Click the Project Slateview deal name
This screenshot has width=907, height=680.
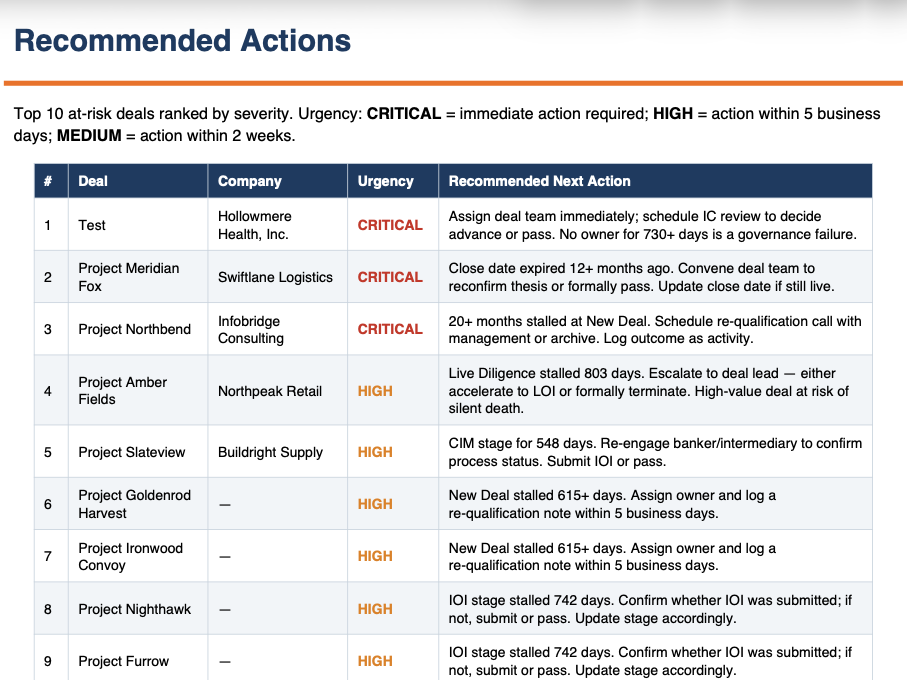click(132, 452)
